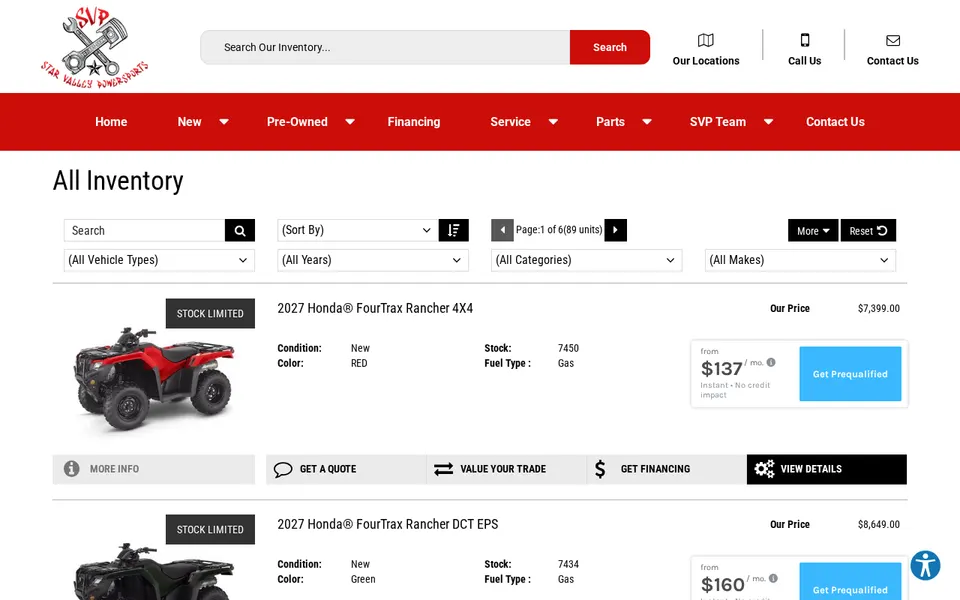Click the Star Valley Powersports logo
Screen dimensions: 960x600
pos(95,48)
